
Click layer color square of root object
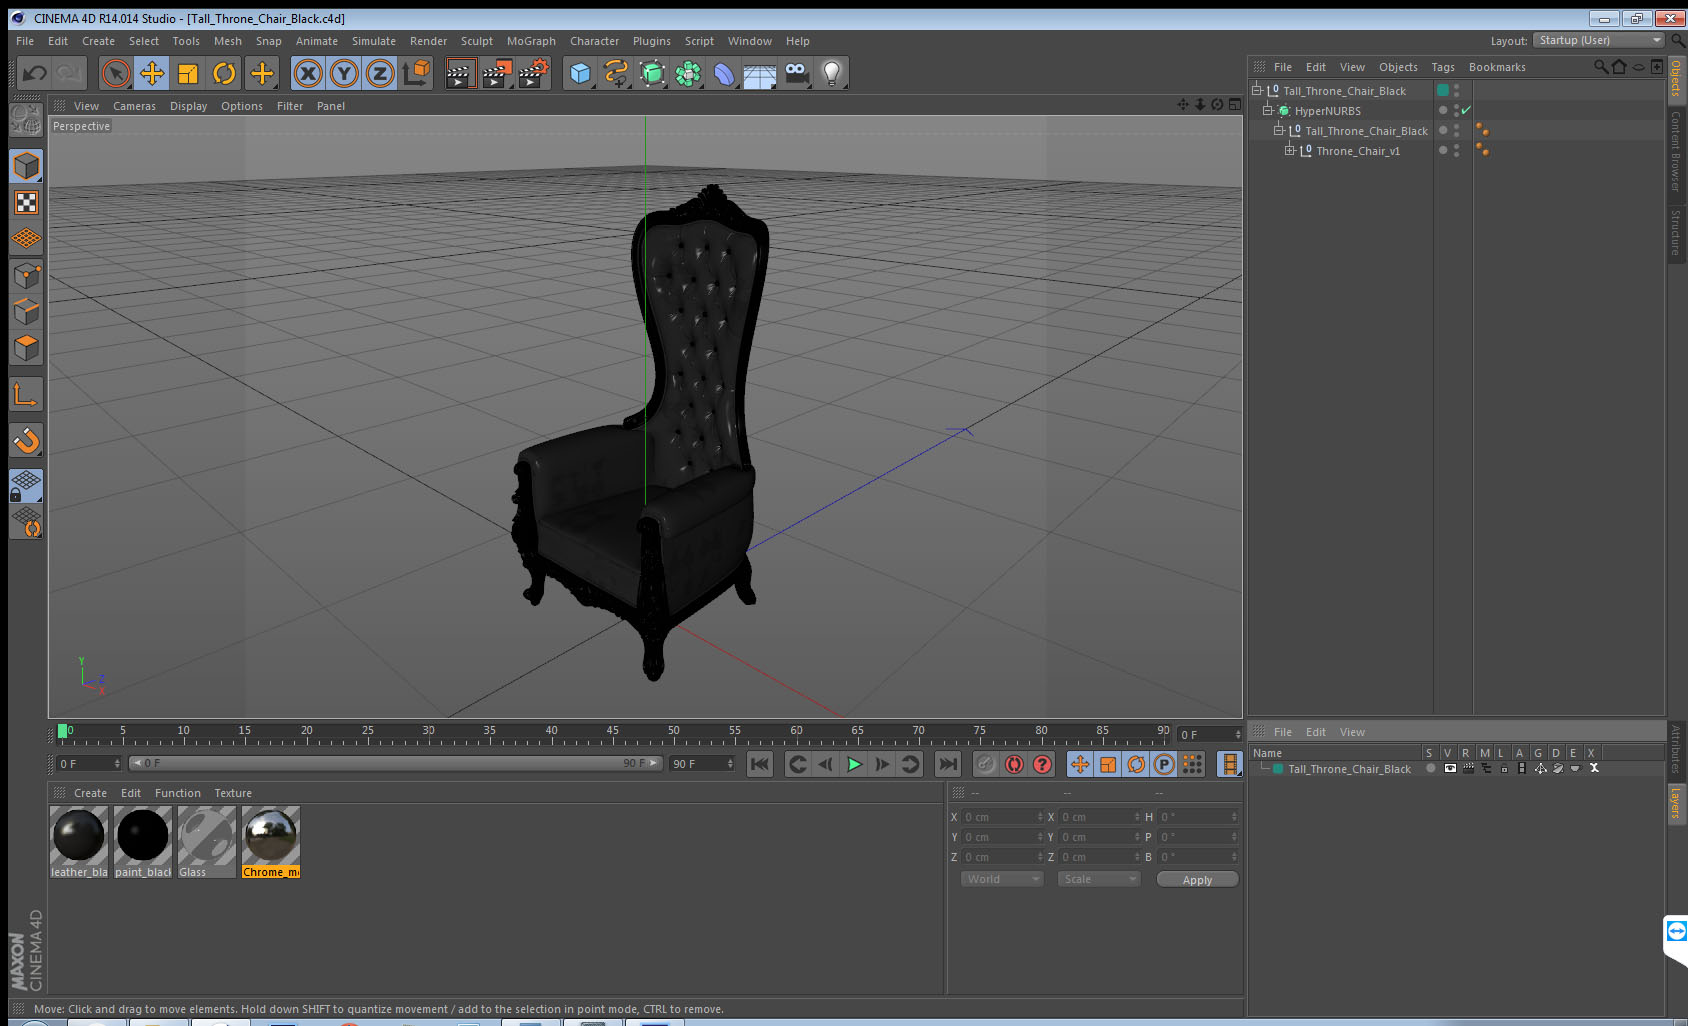1443,90
